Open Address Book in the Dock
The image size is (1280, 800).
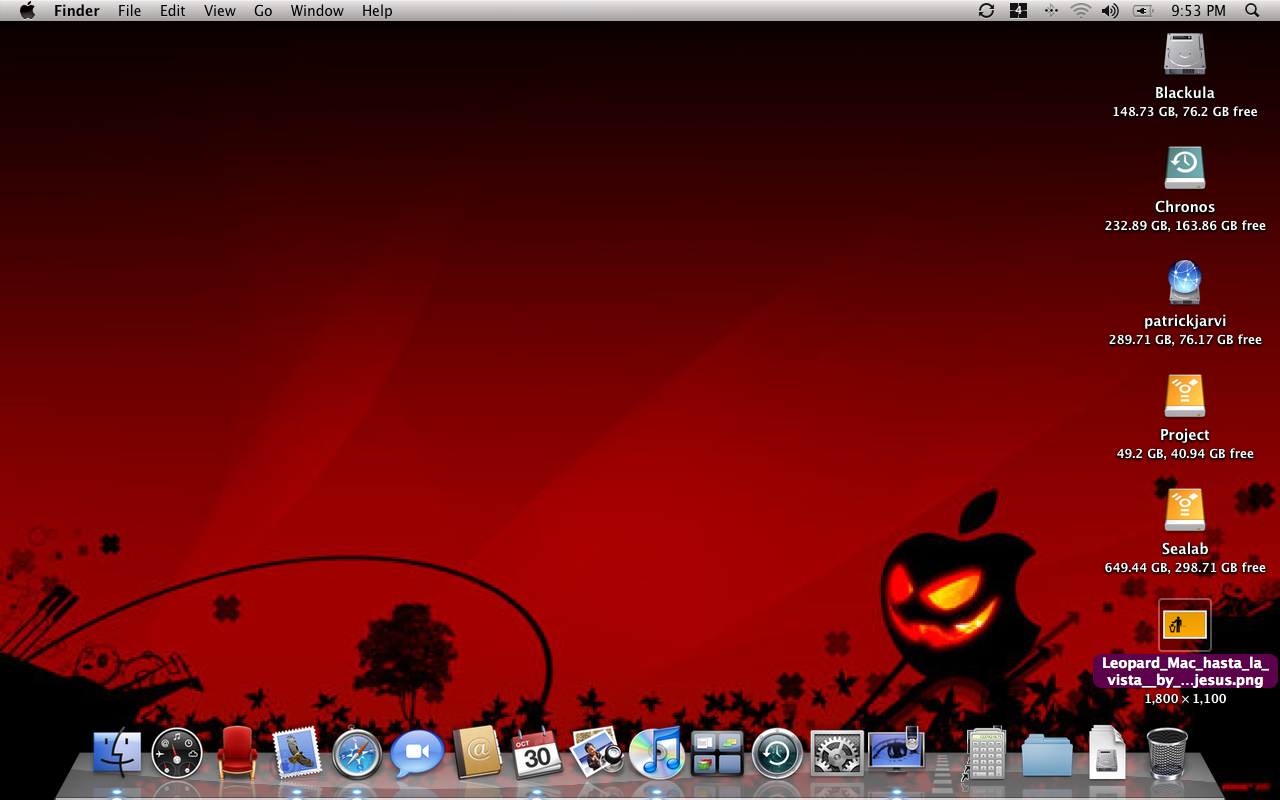[477, 753]
